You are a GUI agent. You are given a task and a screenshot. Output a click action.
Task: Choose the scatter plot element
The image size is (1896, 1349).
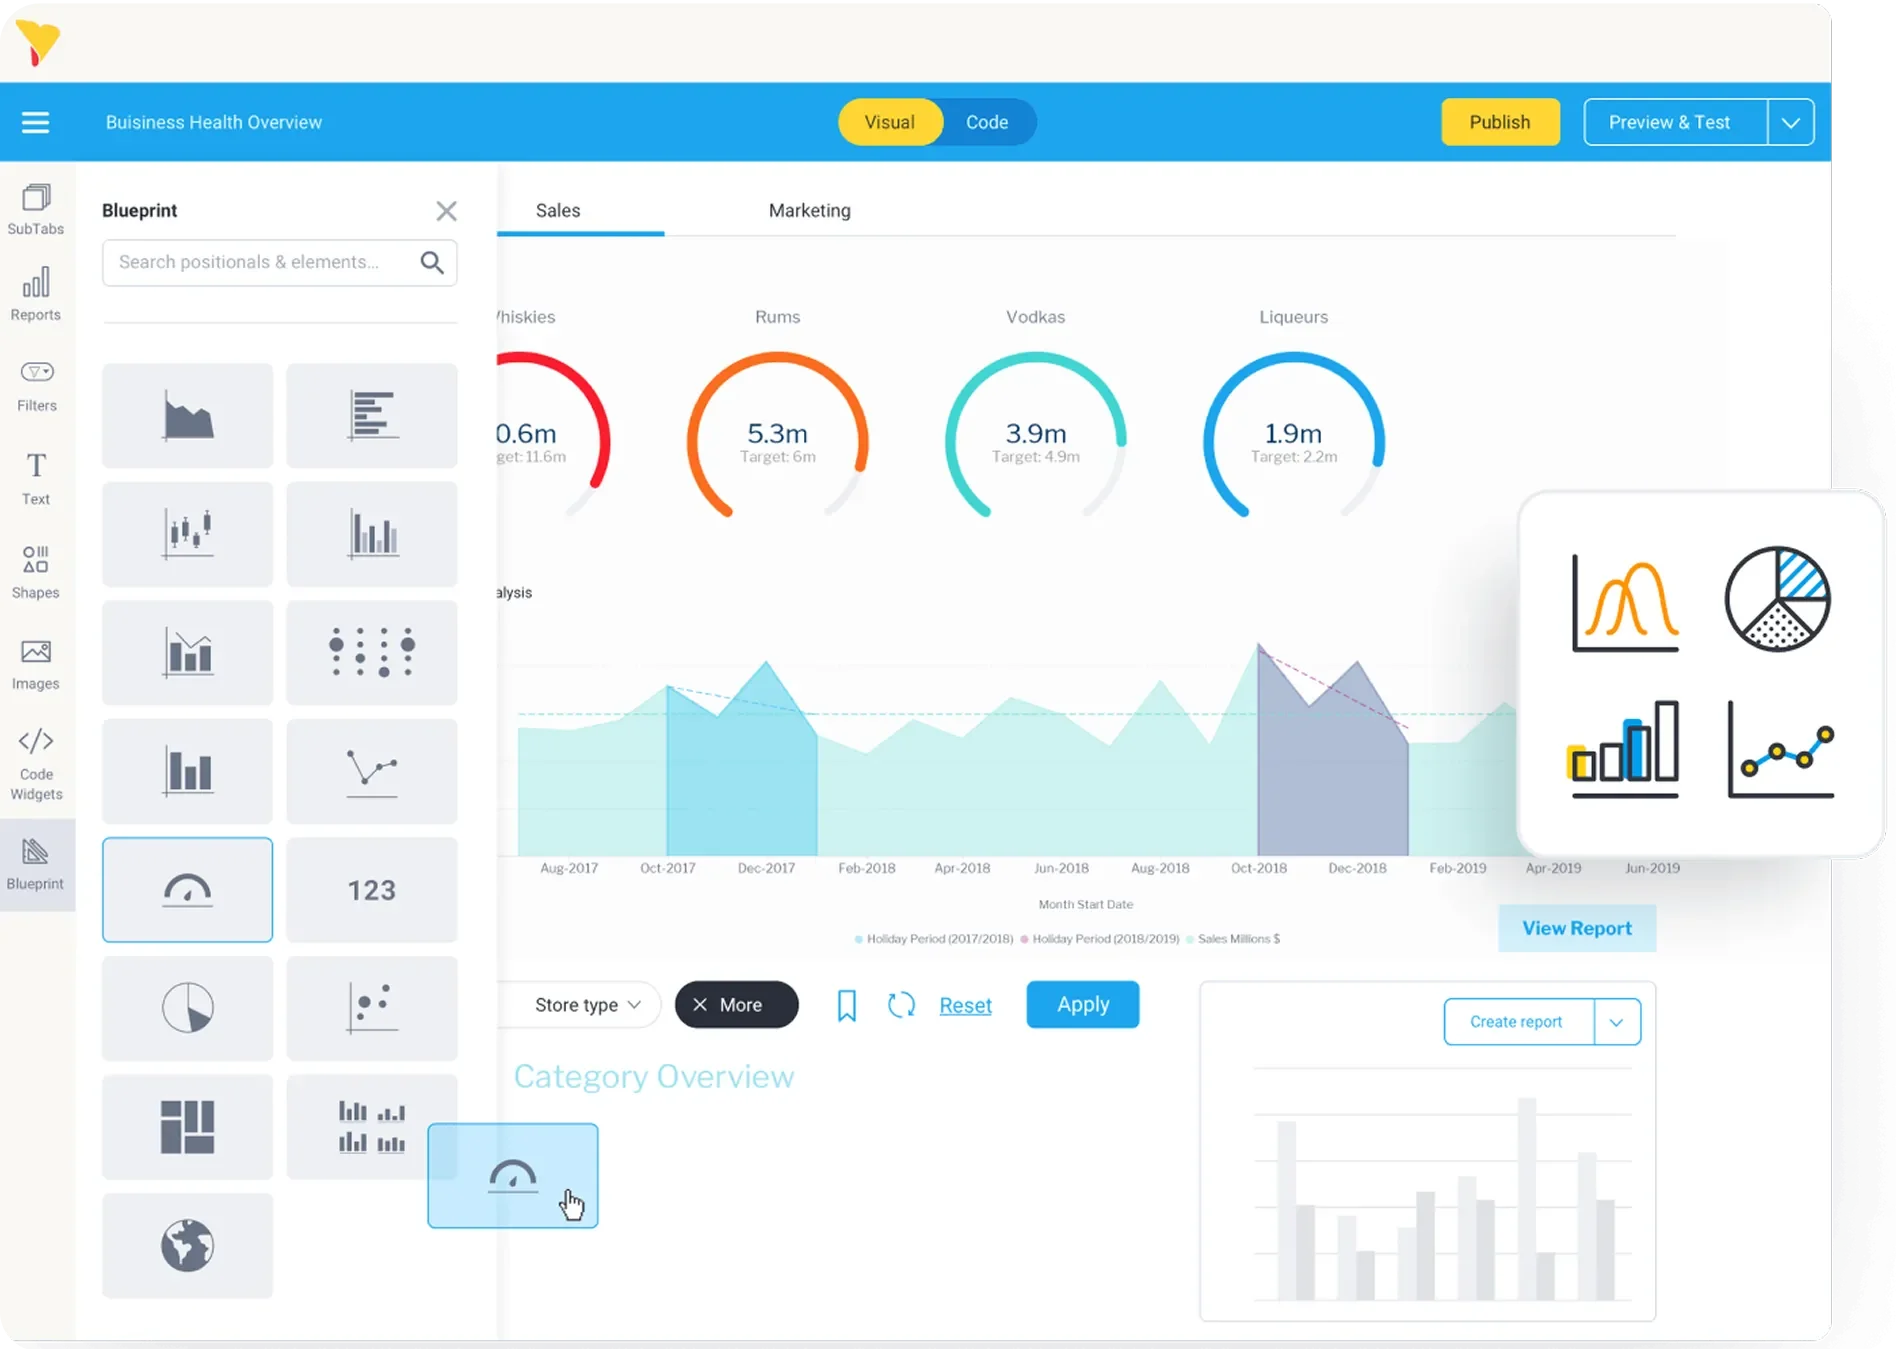[371, 1008]
